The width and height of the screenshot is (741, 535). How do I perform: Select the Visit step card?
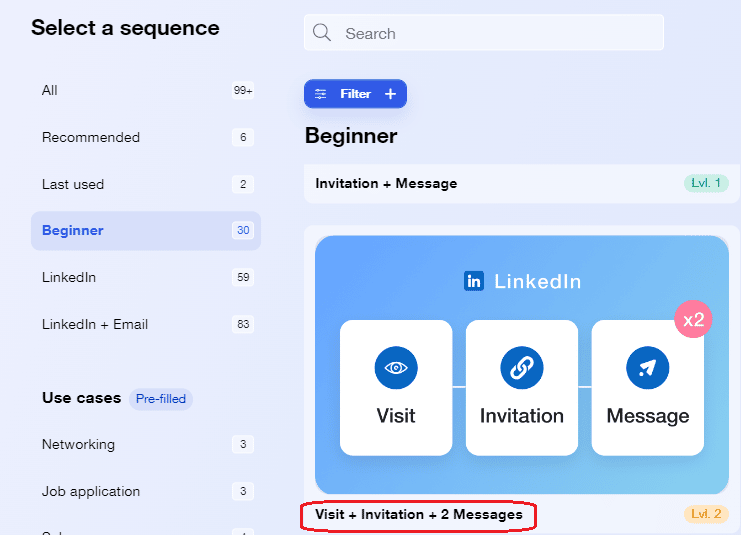click(x=396, y=388)
